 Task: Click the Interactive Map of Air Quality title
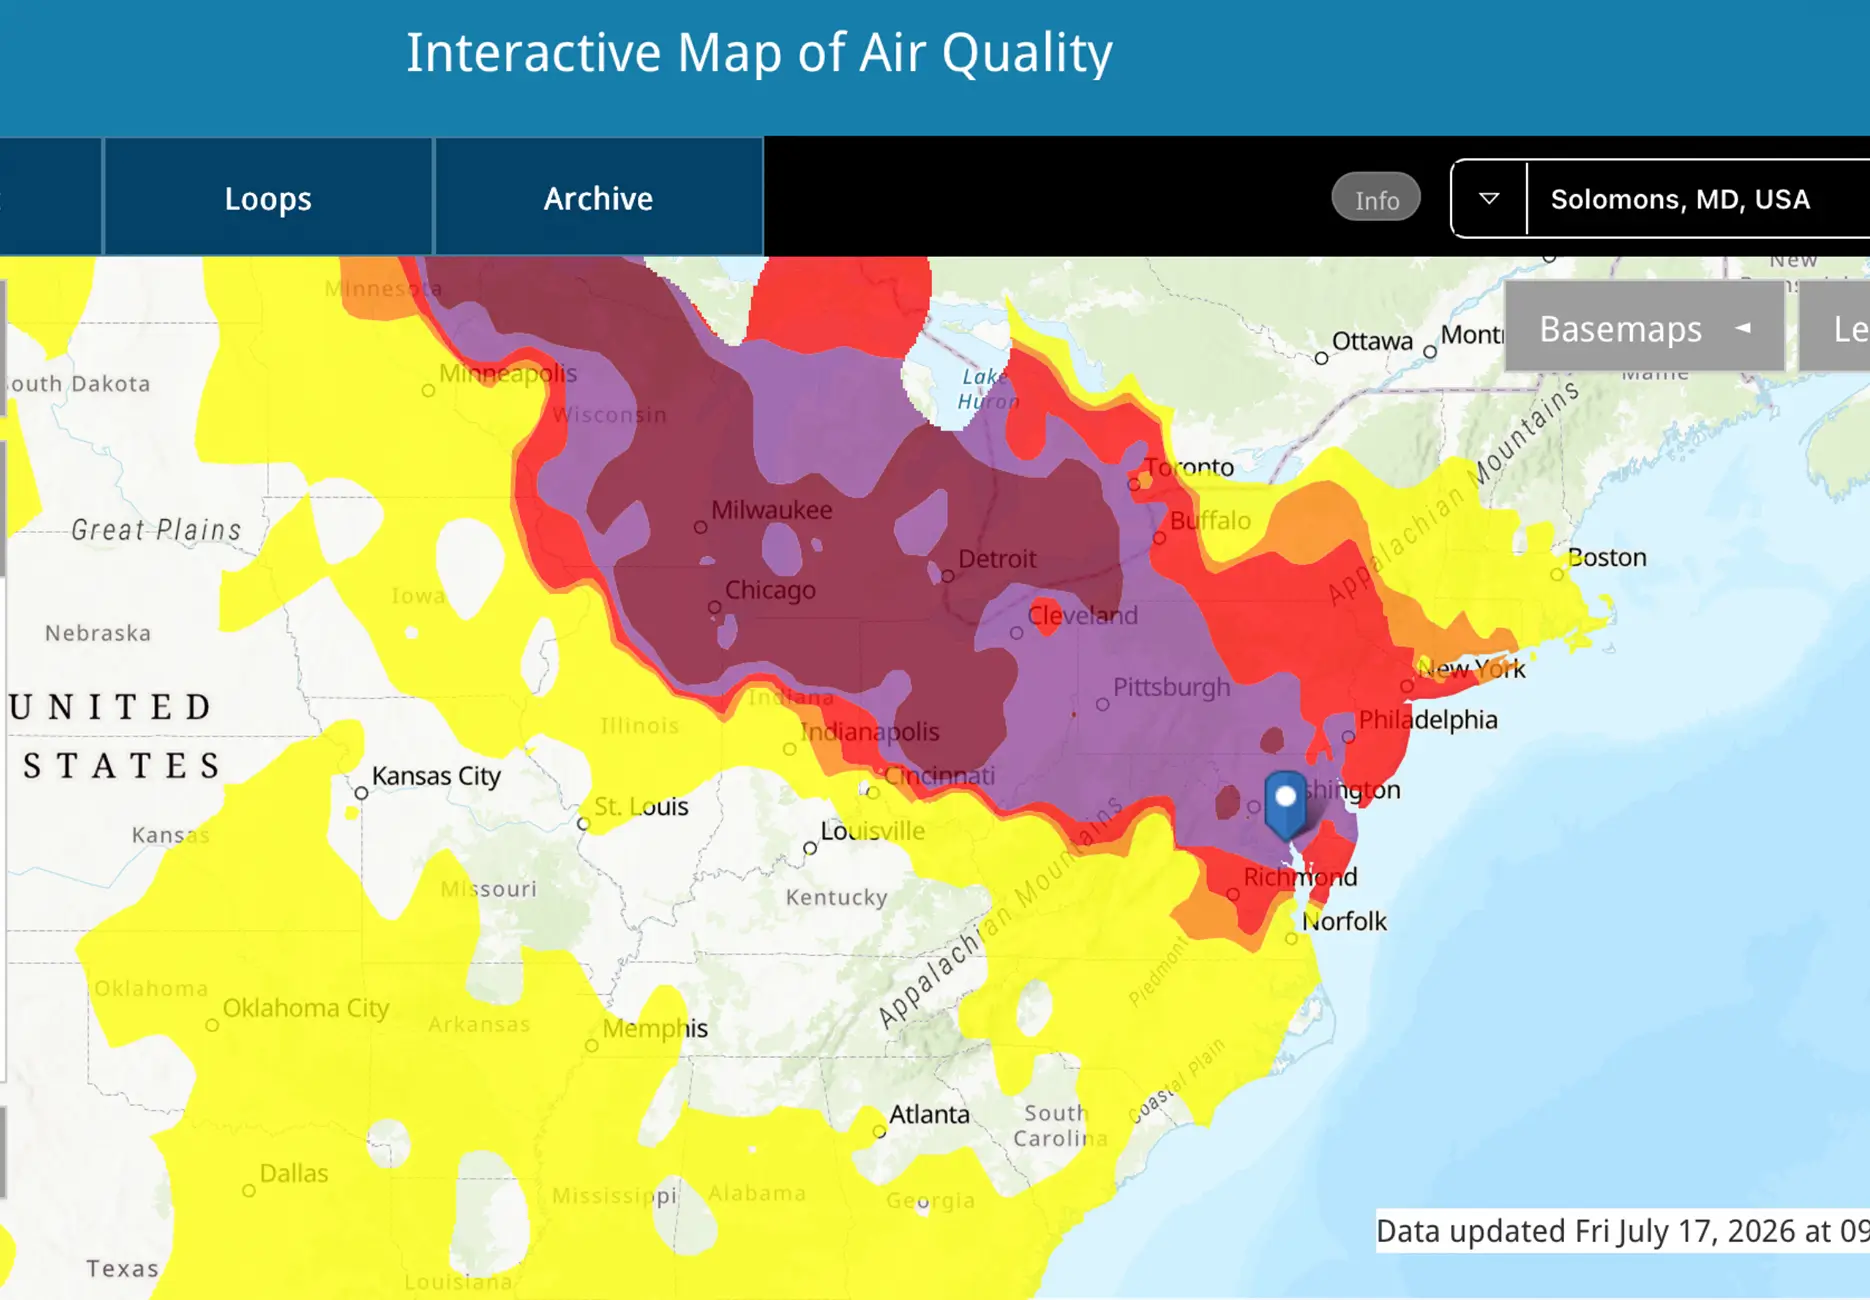coord(759,53)
